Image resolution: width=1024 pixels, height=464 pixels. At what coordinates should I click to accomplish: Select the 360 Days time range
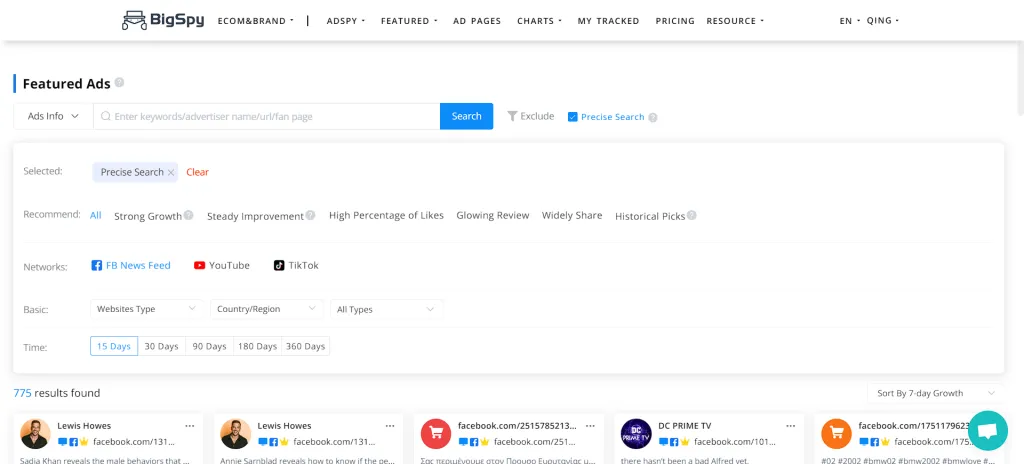click(x=305, y=346)
